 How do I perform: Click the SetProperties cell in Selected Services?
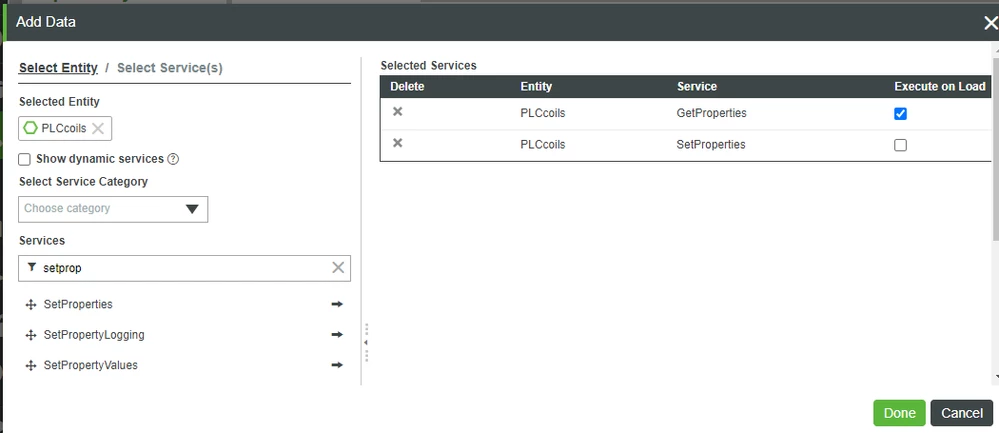click(x=710, y=145)
